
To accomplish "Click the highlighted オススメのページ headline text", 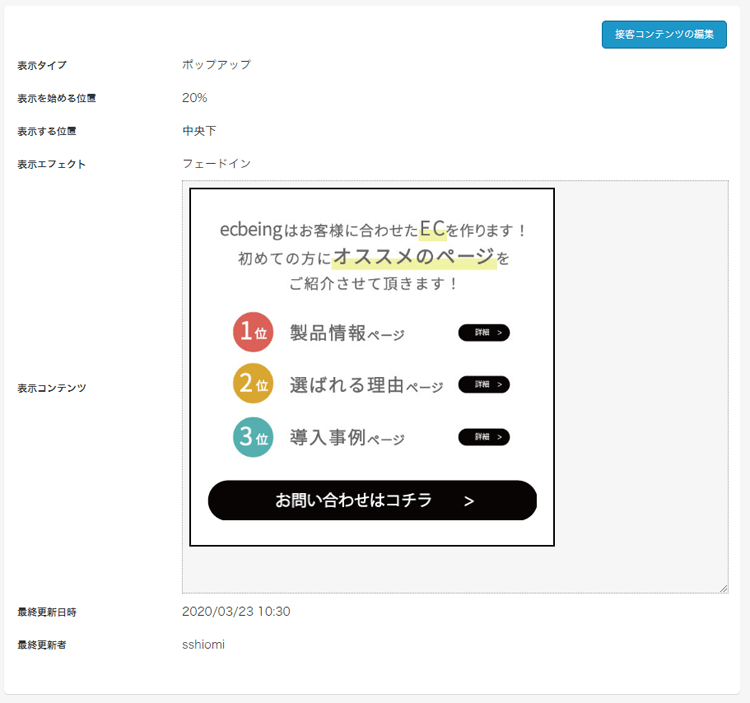I will (x=414, y=257).
